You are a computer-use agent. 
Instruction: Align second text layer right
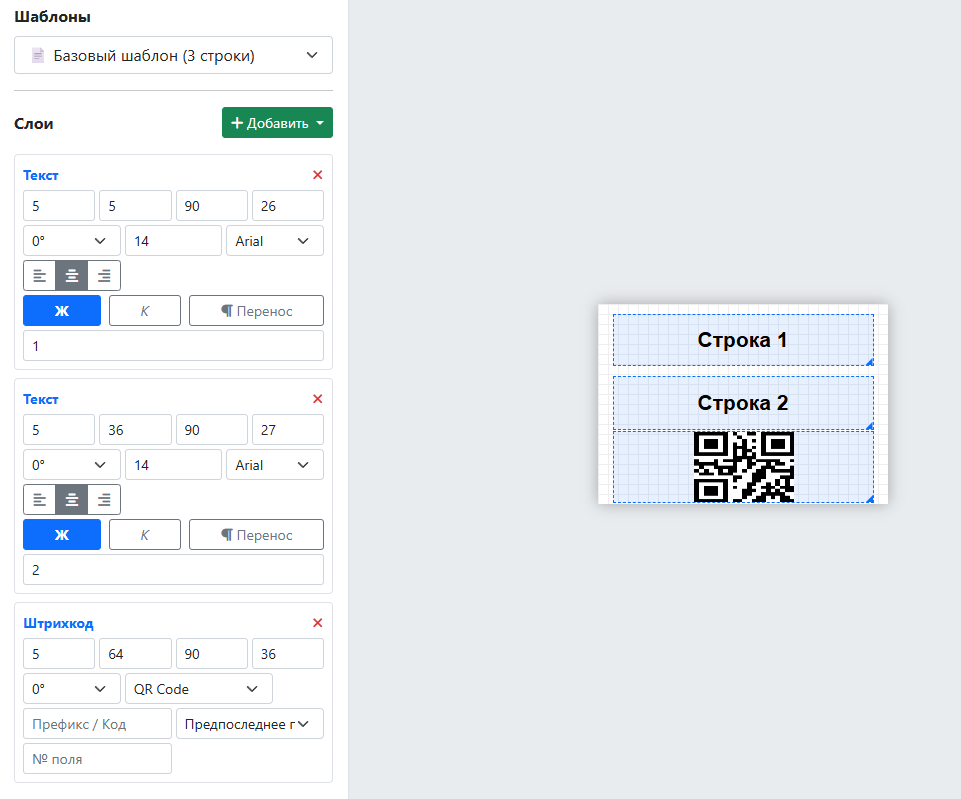[x=104, y=499]
